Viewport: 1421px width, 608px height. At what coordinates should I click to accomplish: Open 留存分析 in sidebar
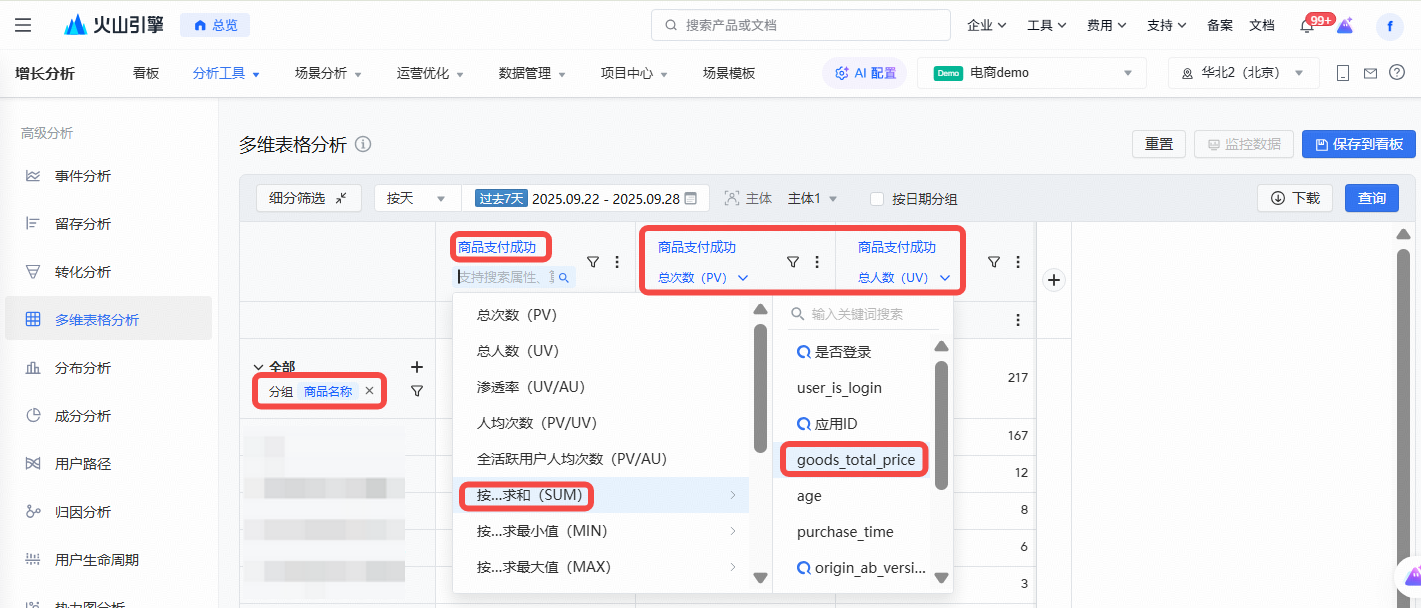click(83, 224)
